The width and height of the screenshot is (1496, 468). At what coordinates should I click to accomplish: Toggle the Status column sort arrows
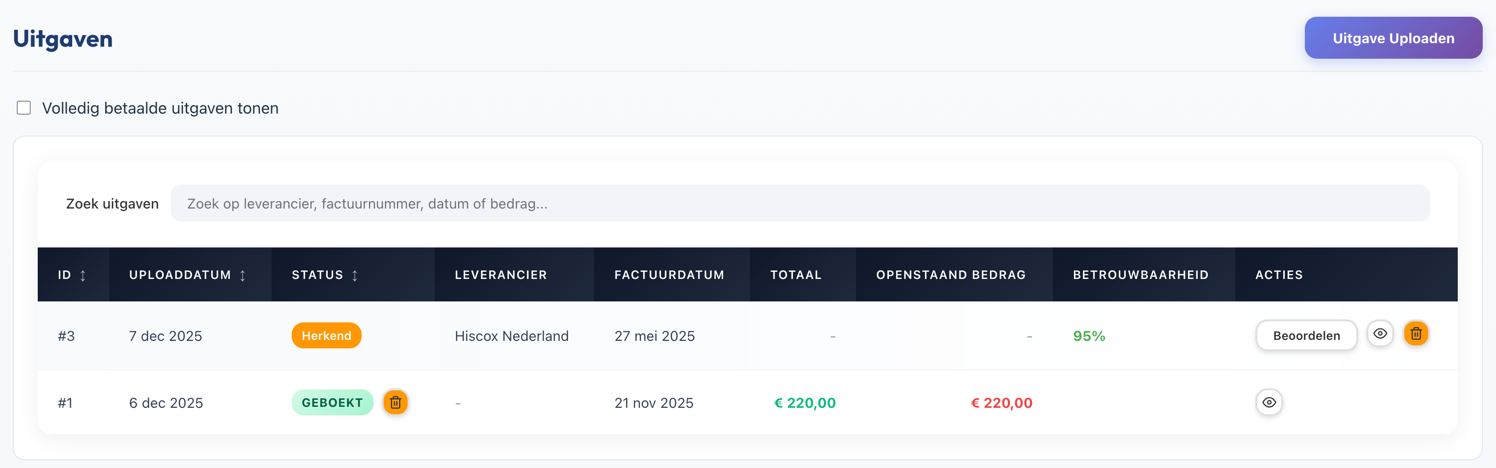tap(355, 275)
